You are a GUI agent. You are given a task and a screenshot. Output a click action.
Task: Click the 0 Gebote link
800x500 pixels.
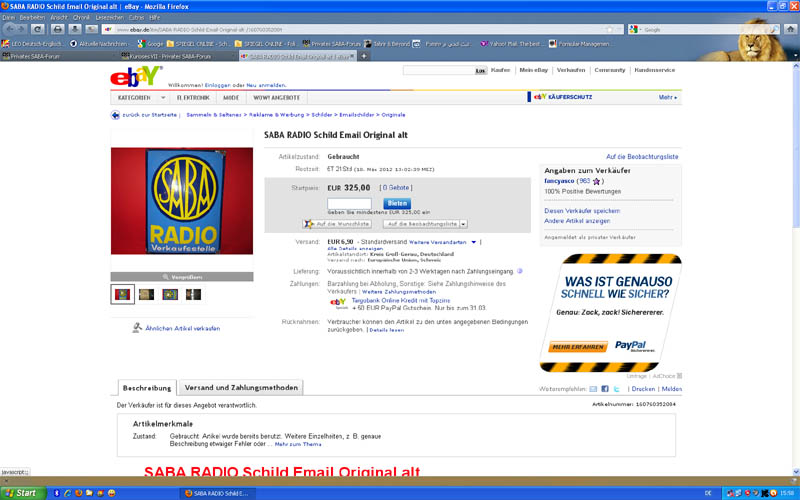(396, 188)
